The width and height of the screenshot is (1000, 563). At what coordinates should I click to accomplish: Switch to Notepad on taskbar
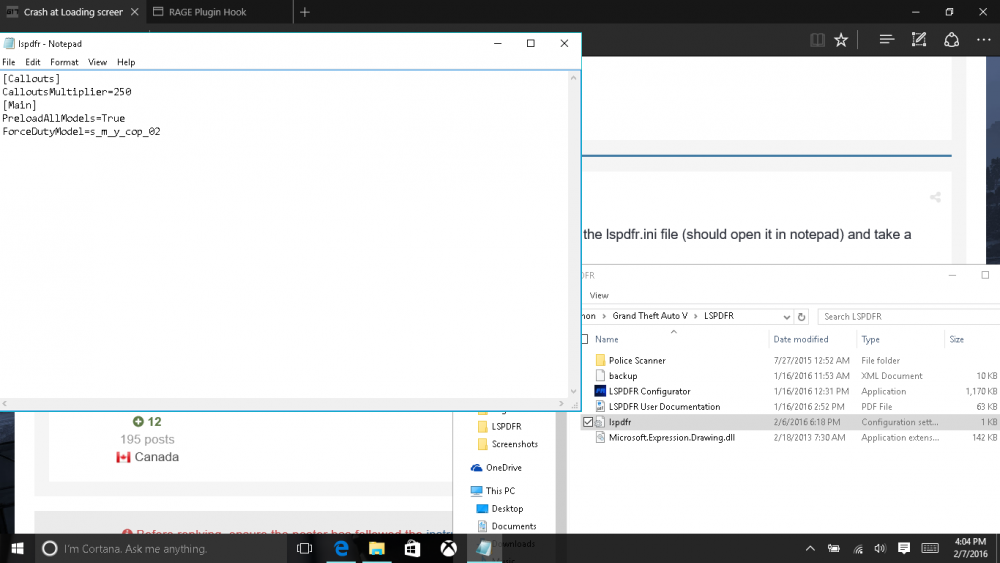(x=484, y=548)
